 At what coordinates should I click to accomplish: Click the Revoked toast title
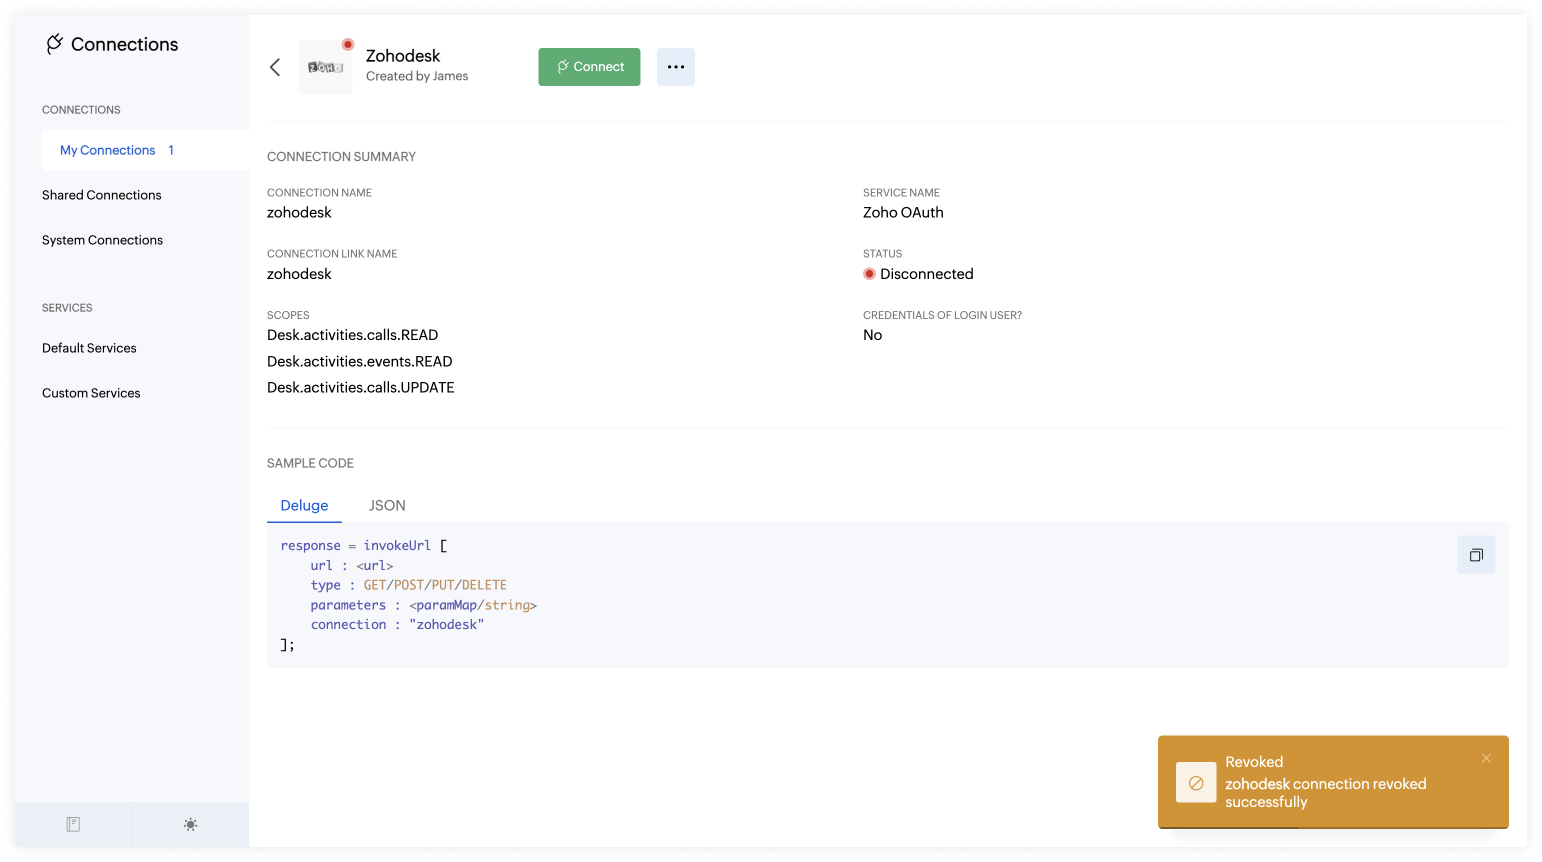click(1254, 762)
